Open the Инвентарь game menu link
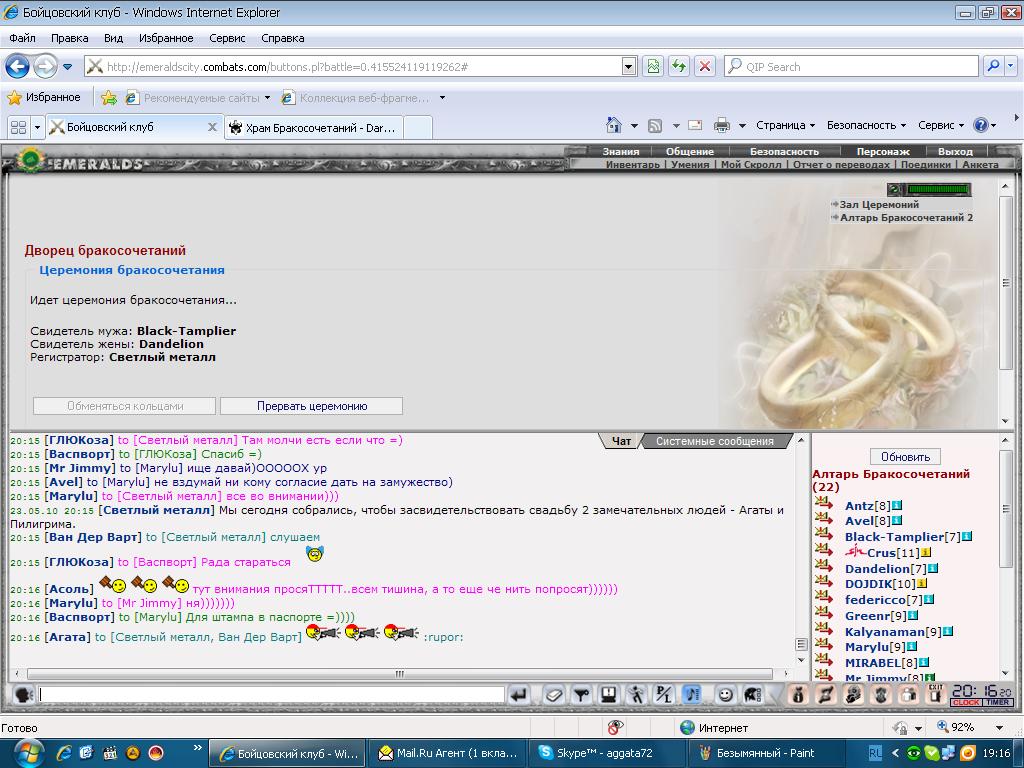Image resolution: width=1024 pixels, height=768 pixels. coord(633,165)
